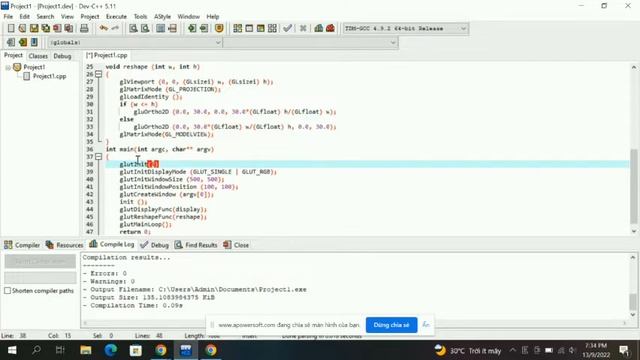Click the Go to Line toolbar icon
Viewport: 640px width, 360px height.
pyautogui.click(x=172, y=28)
